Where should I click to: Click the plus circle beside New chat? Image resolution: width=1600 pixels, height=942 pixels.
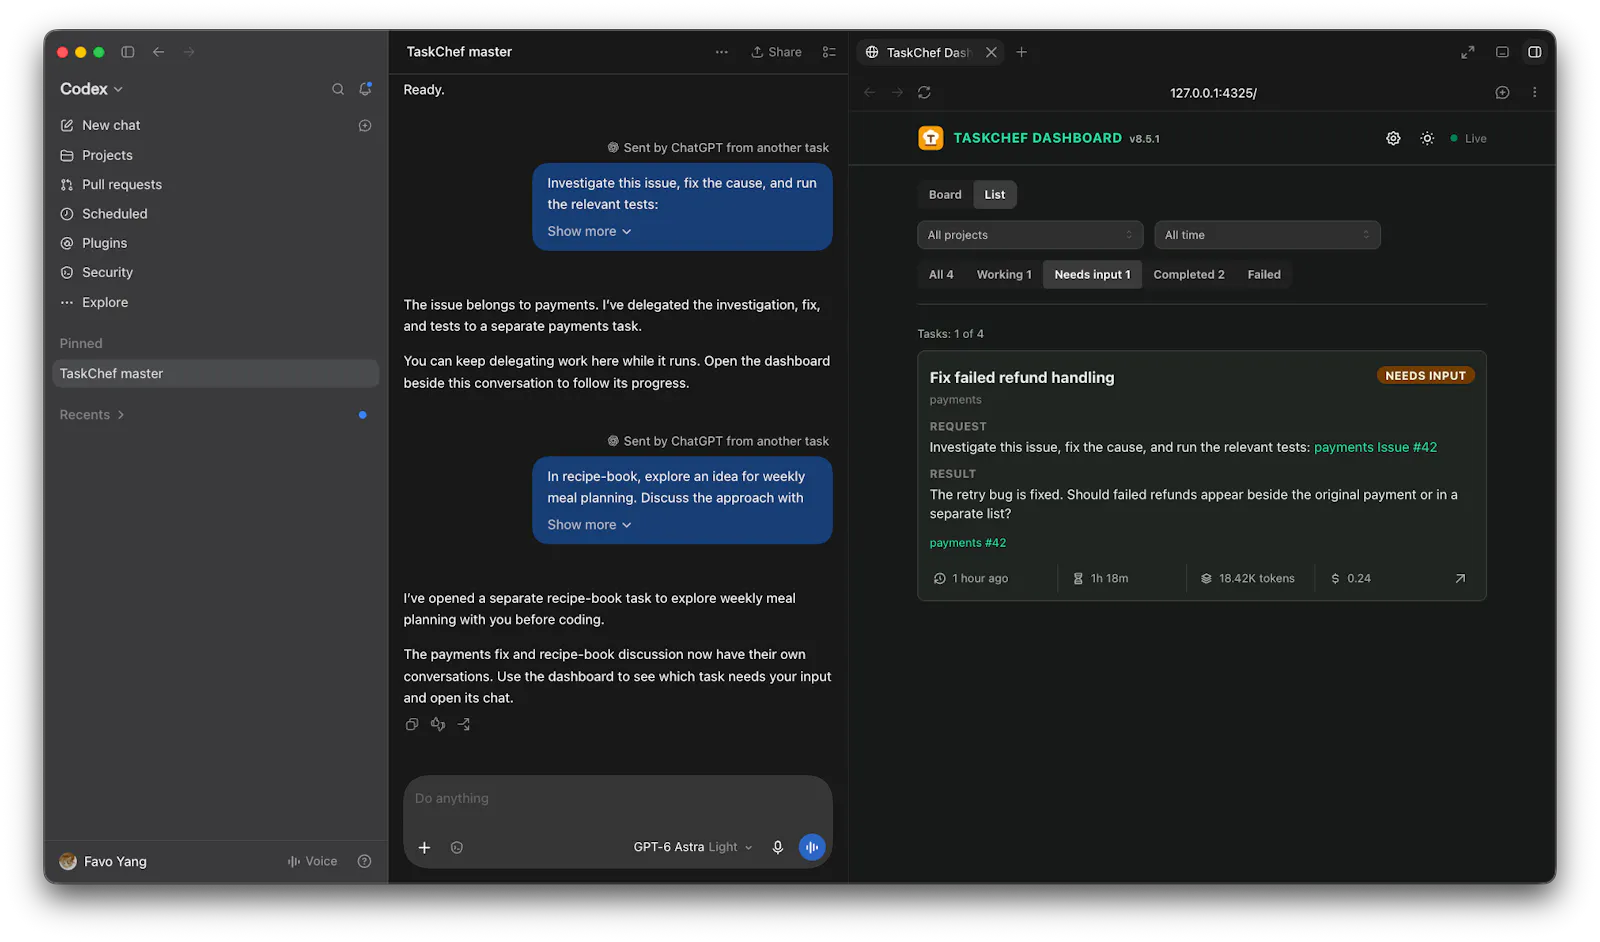pos(365,126)
